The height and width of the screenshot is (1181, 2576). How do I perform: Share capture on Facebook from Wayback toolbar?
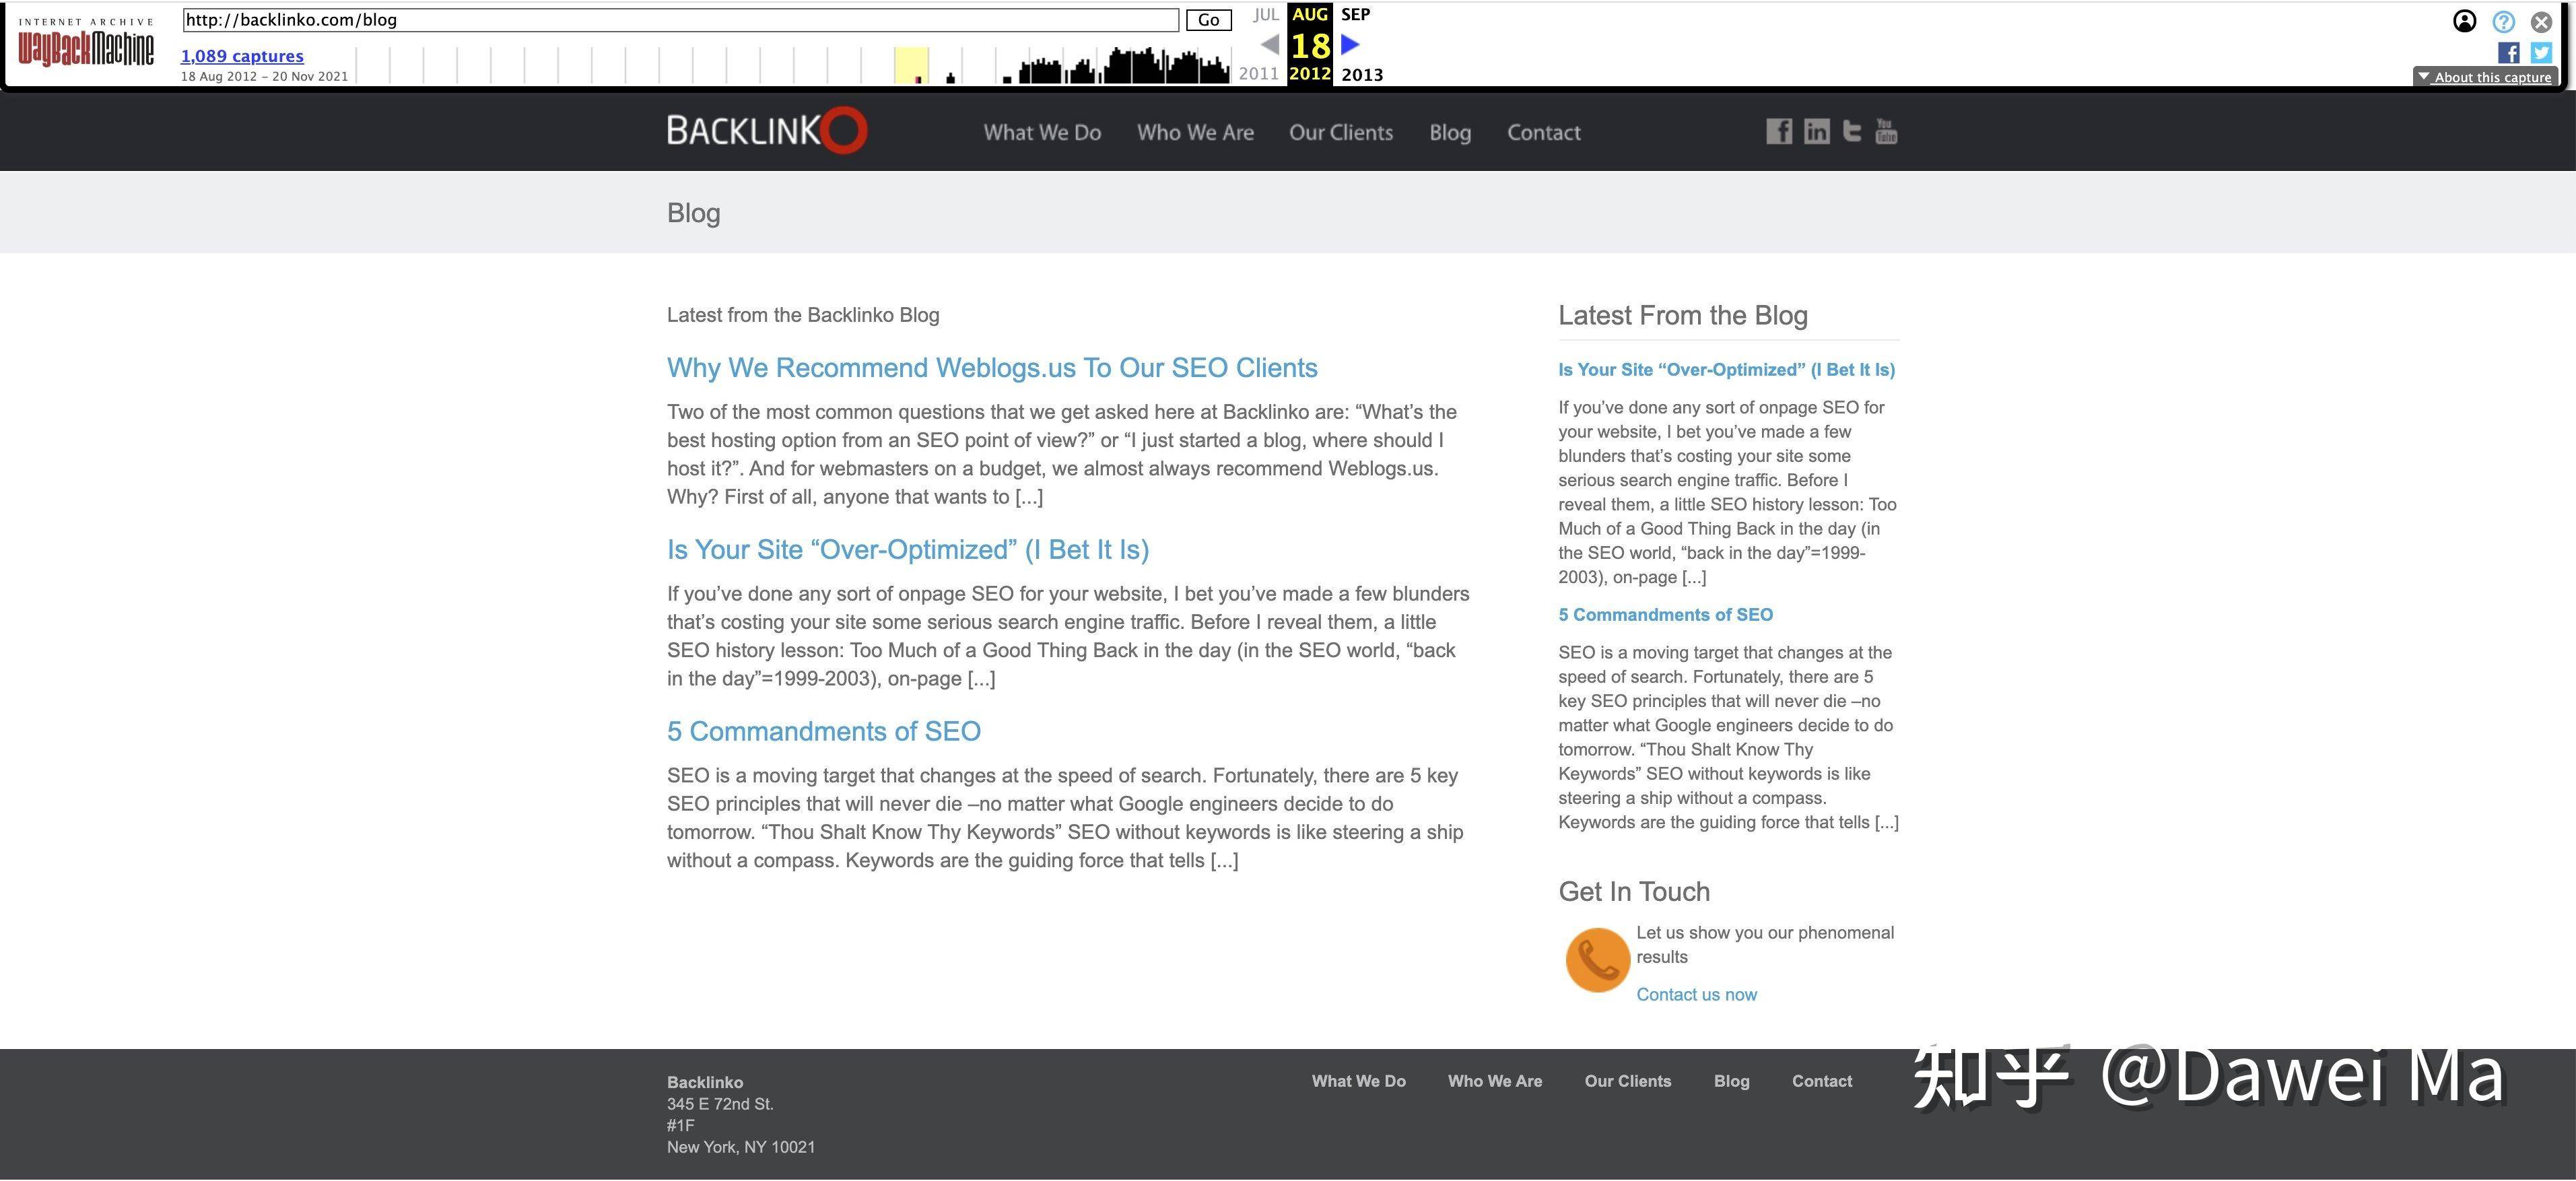tap(2508, 53)
